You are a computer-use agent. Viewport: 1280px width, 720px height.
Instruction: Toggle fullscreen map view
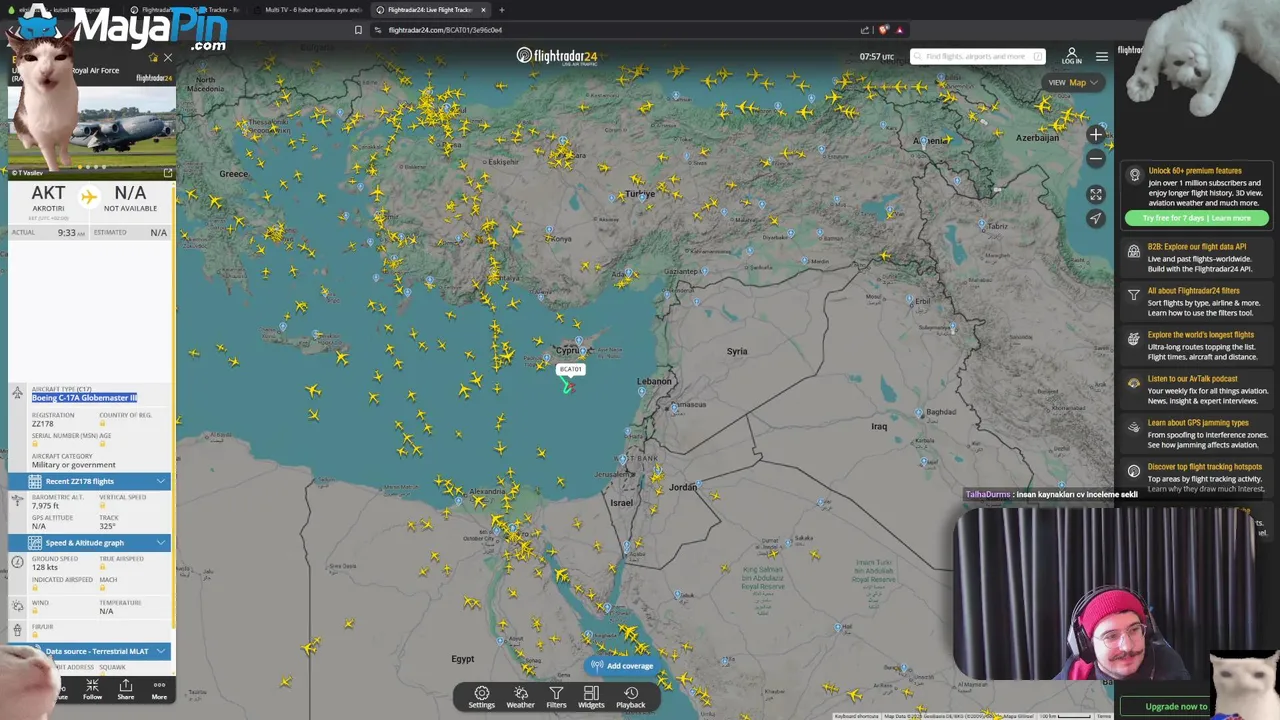coord(1096,195)
